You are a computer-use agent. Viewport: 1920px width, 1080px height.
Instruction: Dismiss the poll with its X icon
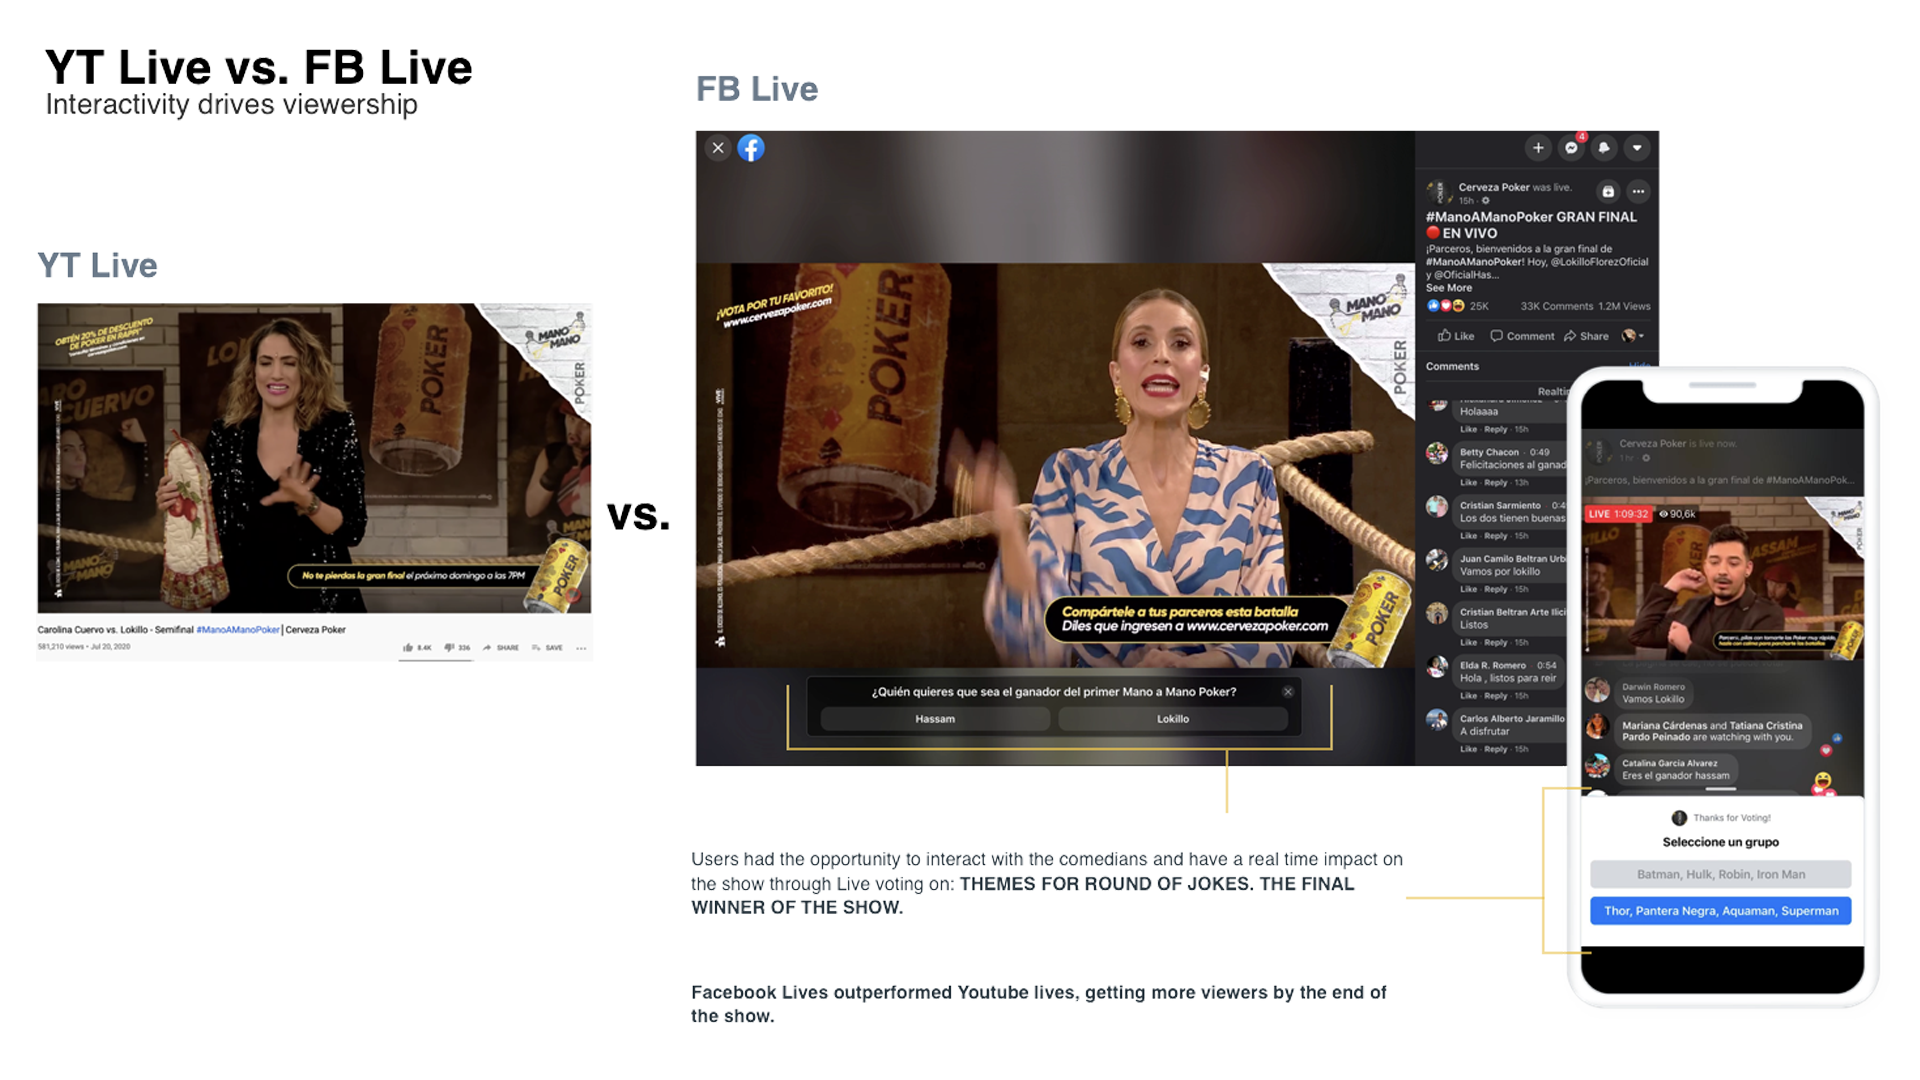(x=1288, y=692)
